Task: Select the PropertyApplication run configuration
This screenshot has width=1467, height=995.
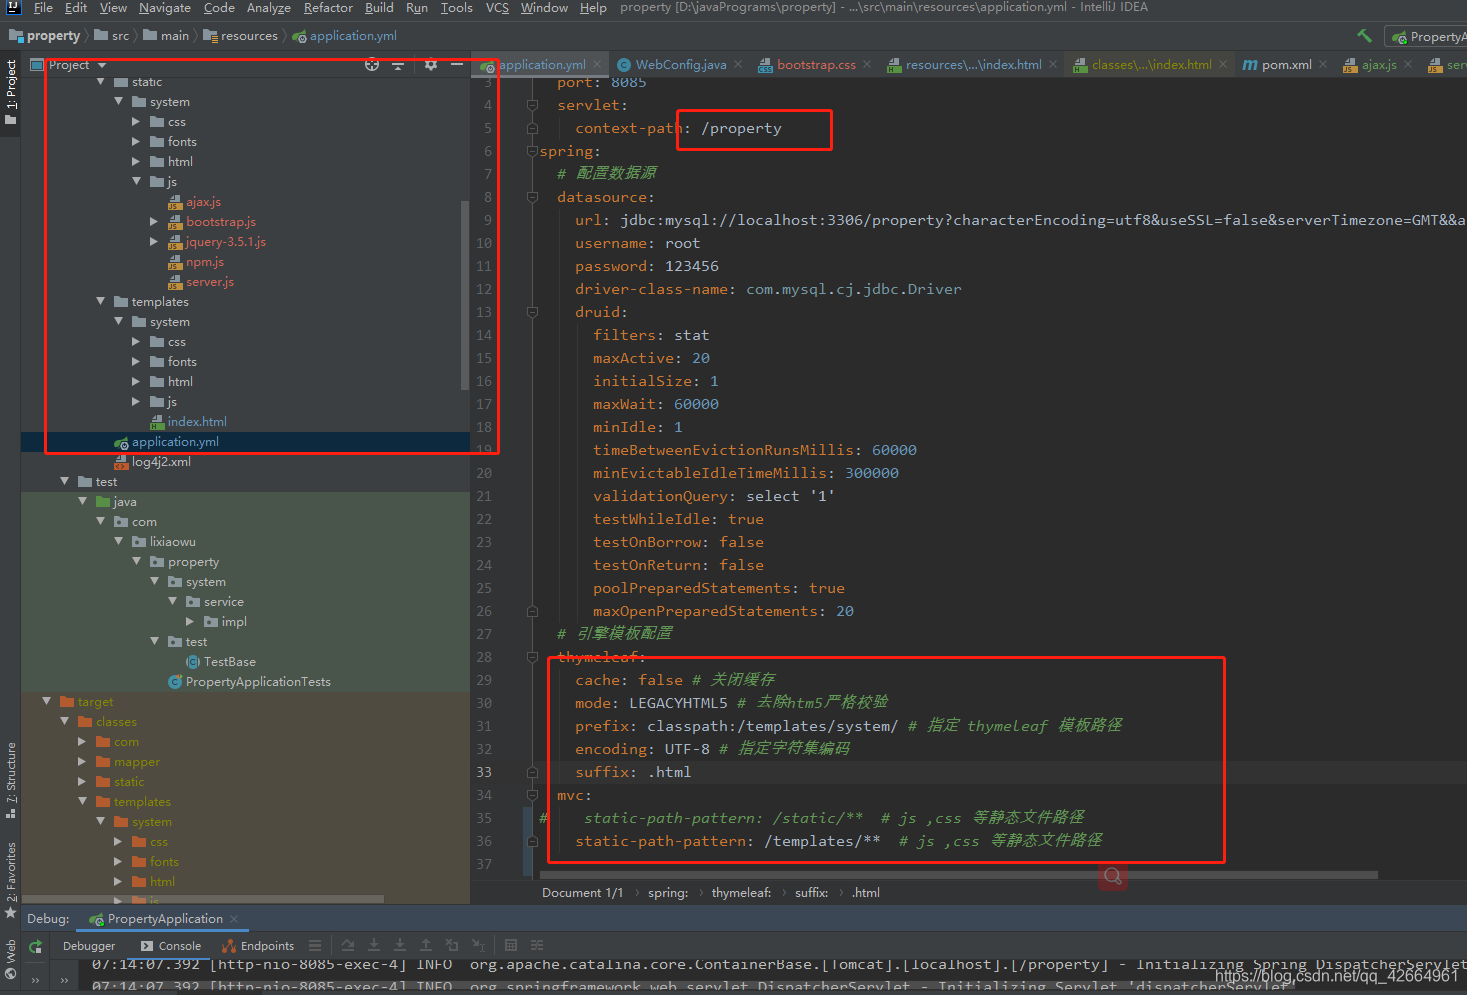Action: point(1430,37)
